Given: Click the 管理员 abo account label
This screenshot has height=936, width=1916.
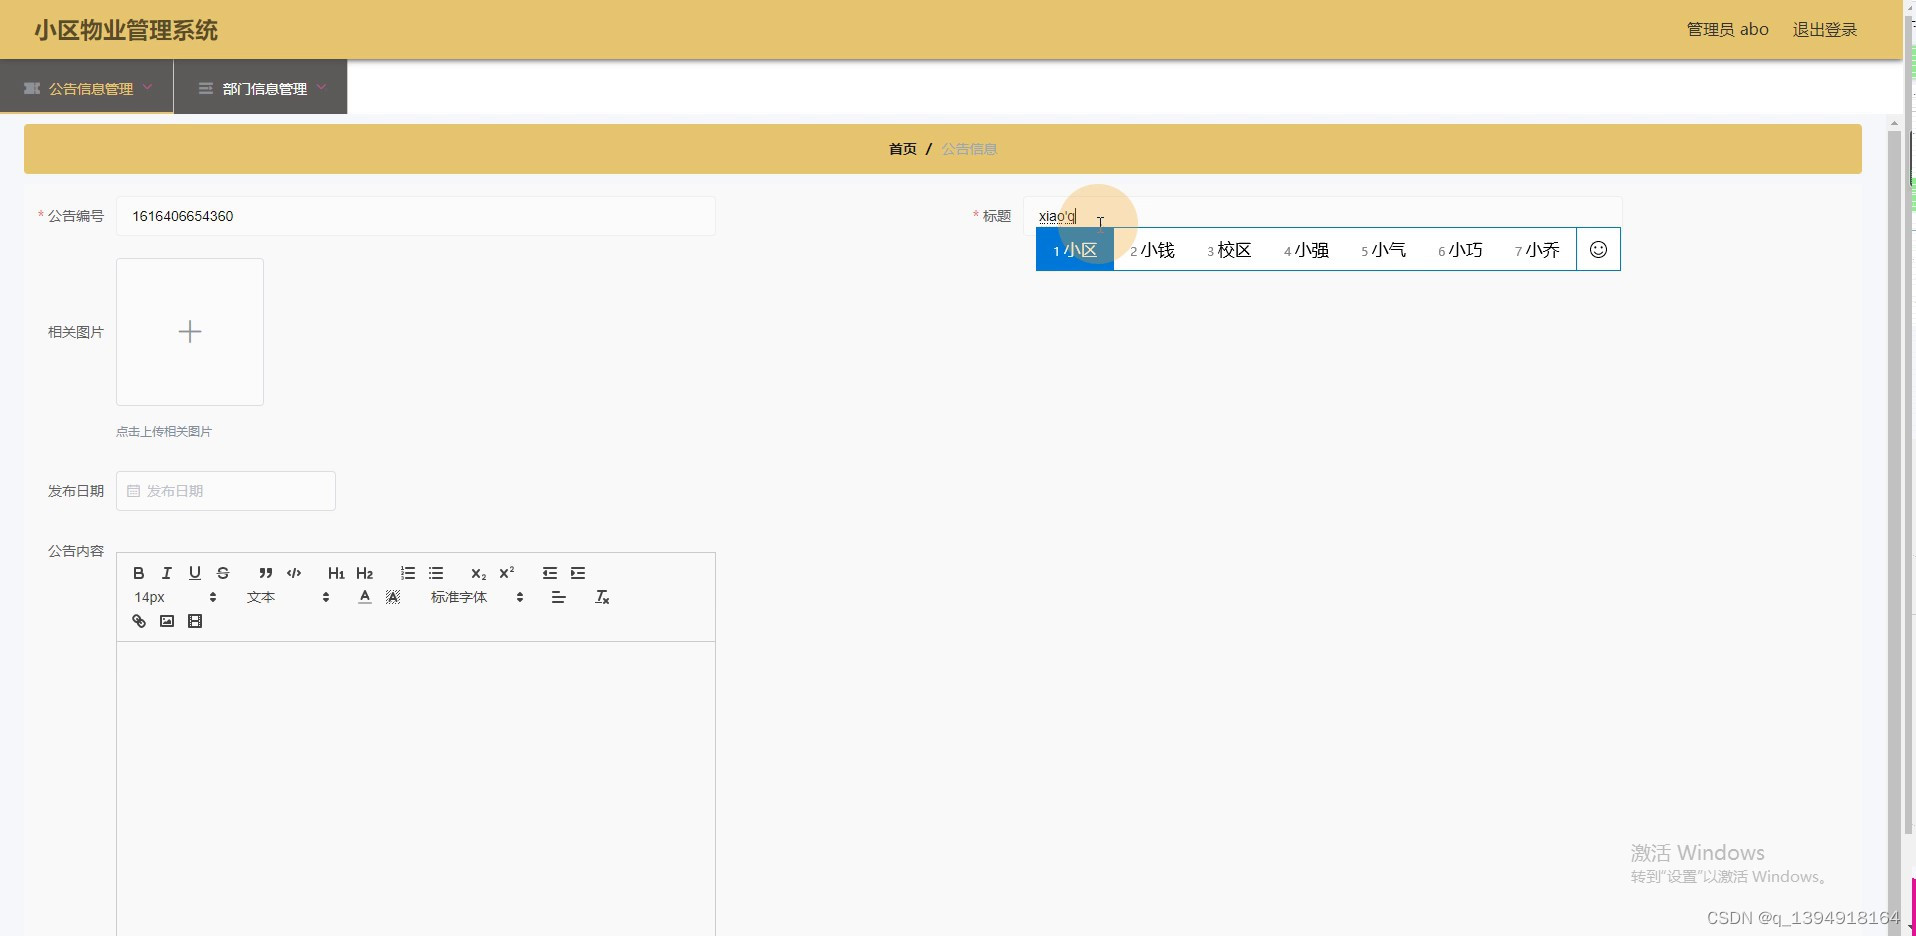Looking at the screenshot, I should (1727, 30).
